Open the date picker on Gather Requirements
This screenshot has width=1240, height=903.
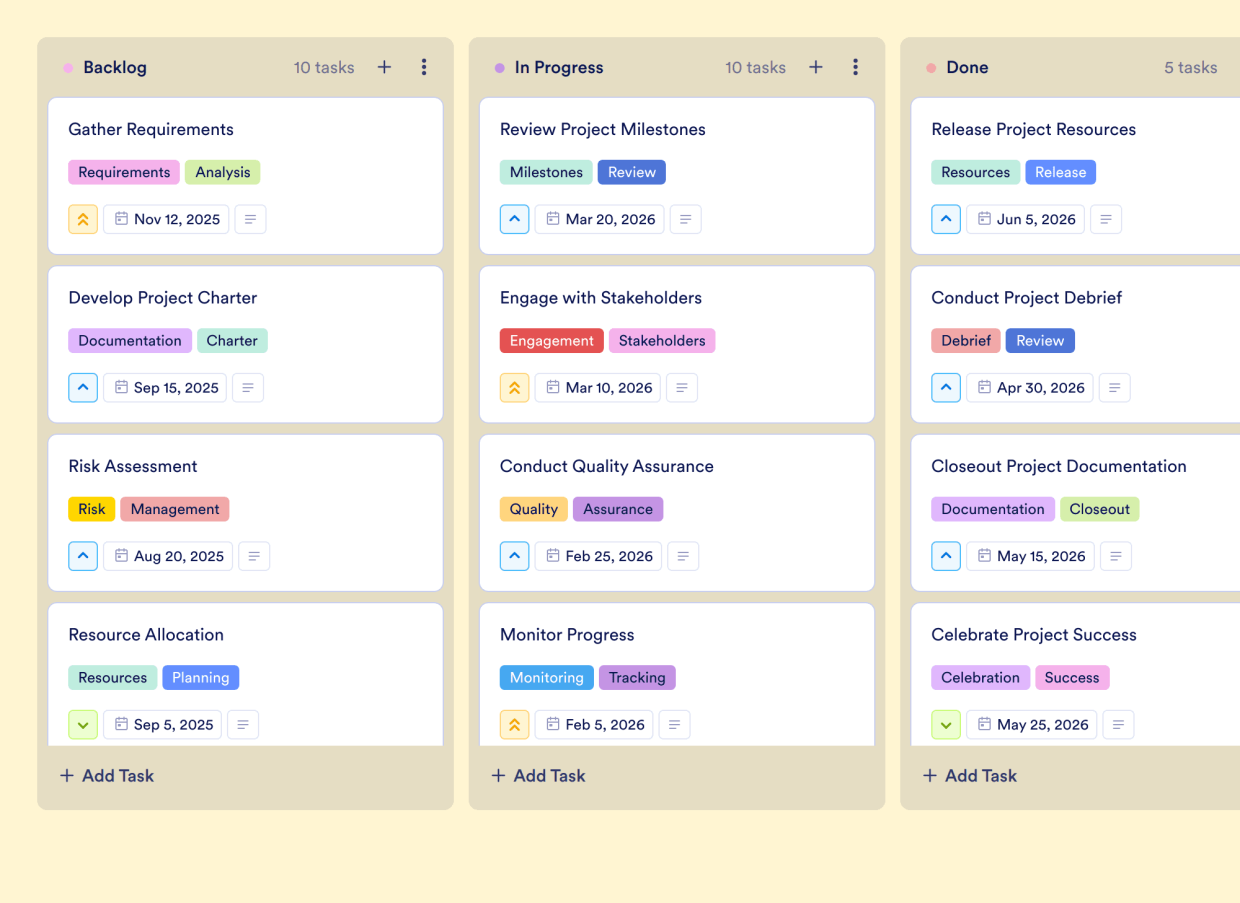pos(166,219)
